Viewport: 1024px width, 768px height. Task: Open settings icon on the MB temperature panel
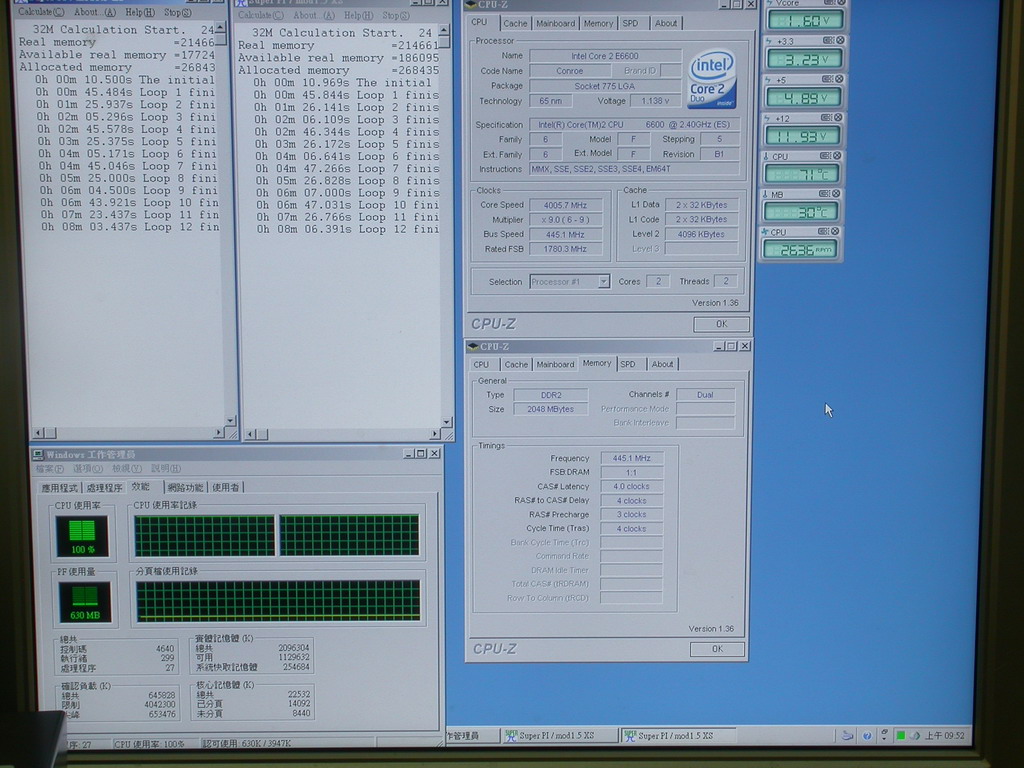coord(825,194)
